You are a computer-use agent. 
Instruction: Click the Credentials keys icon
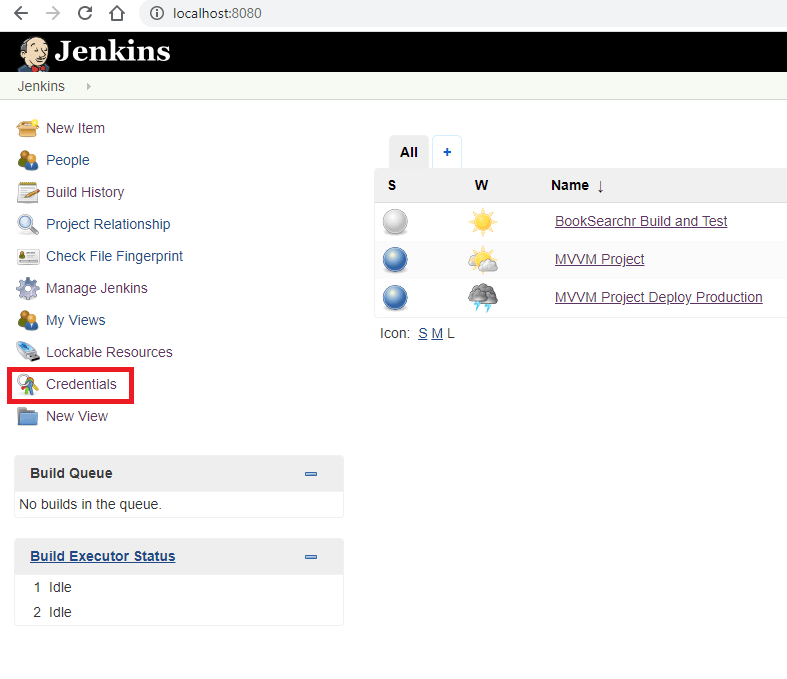click(x=28, y=385)
